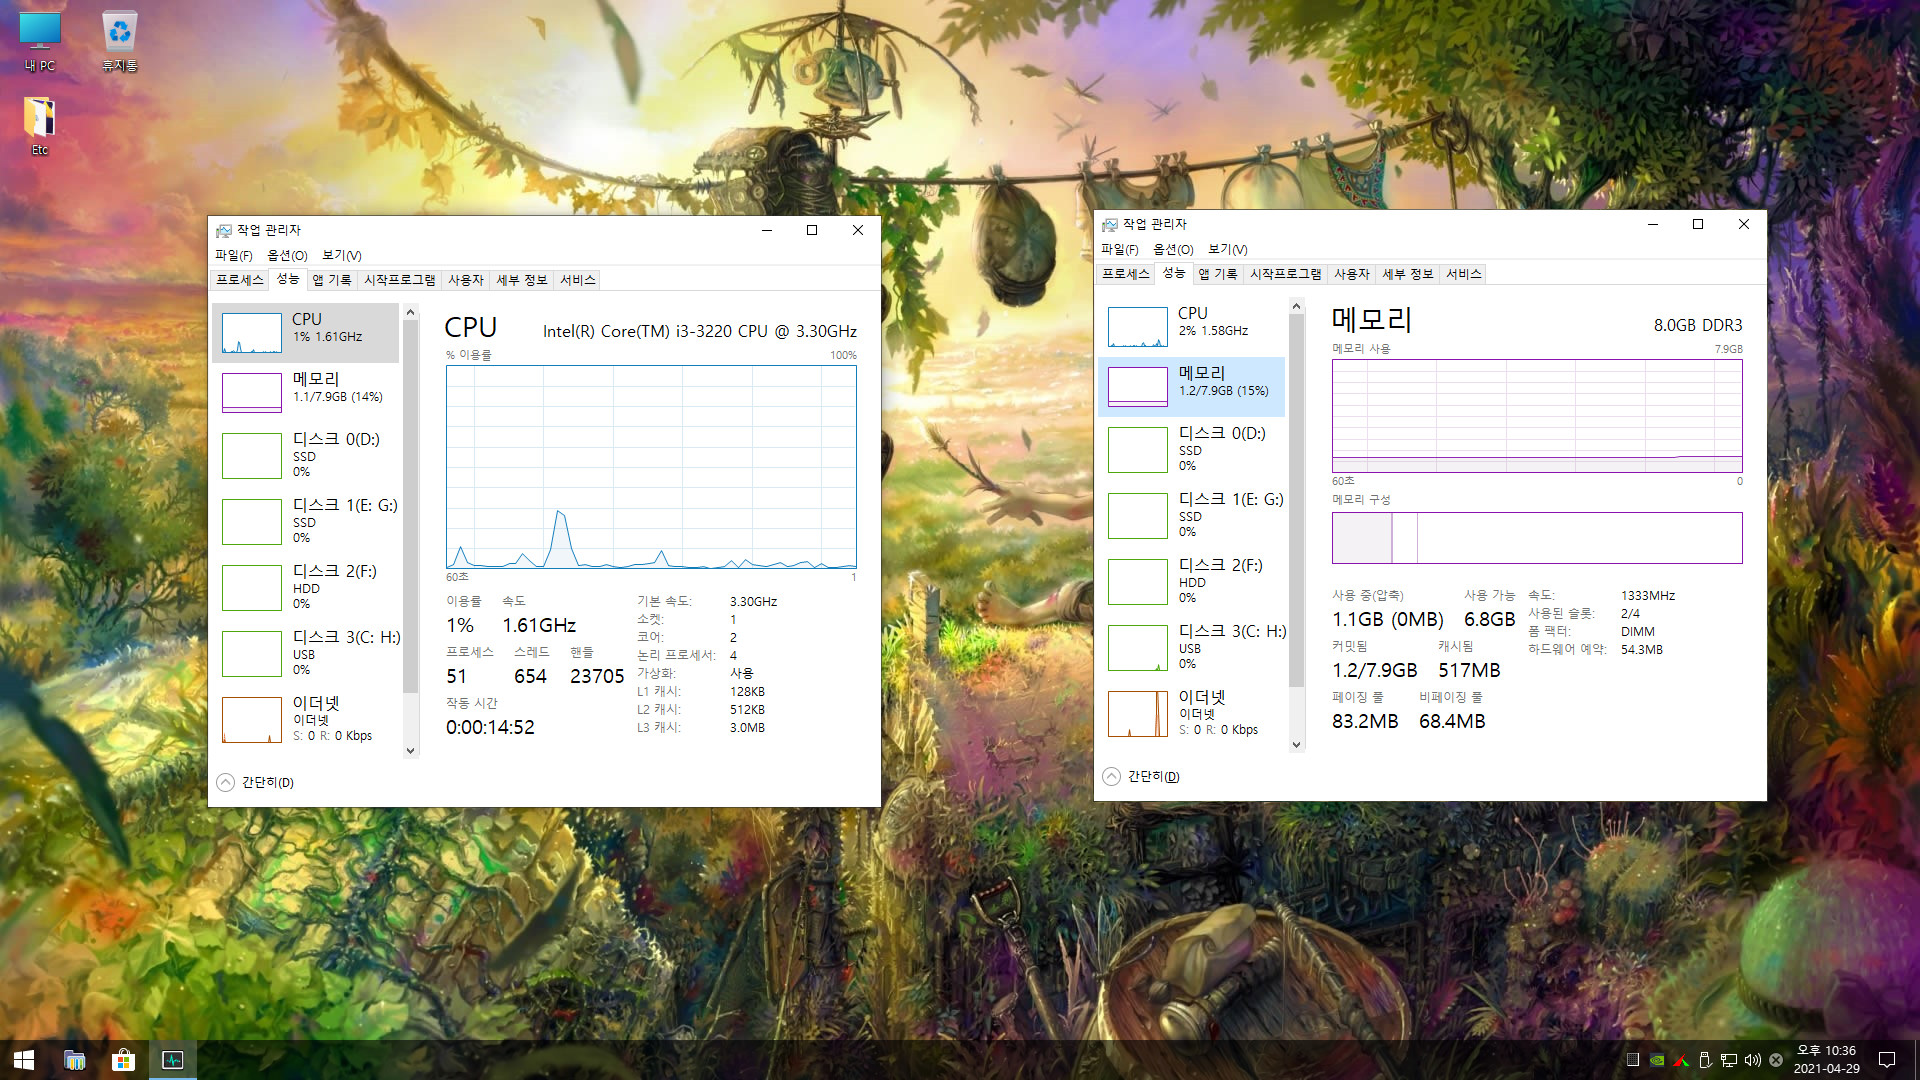Click CPU utilization graph in left Task Manager
1920x1080 pixels.
tap(651, 467)
